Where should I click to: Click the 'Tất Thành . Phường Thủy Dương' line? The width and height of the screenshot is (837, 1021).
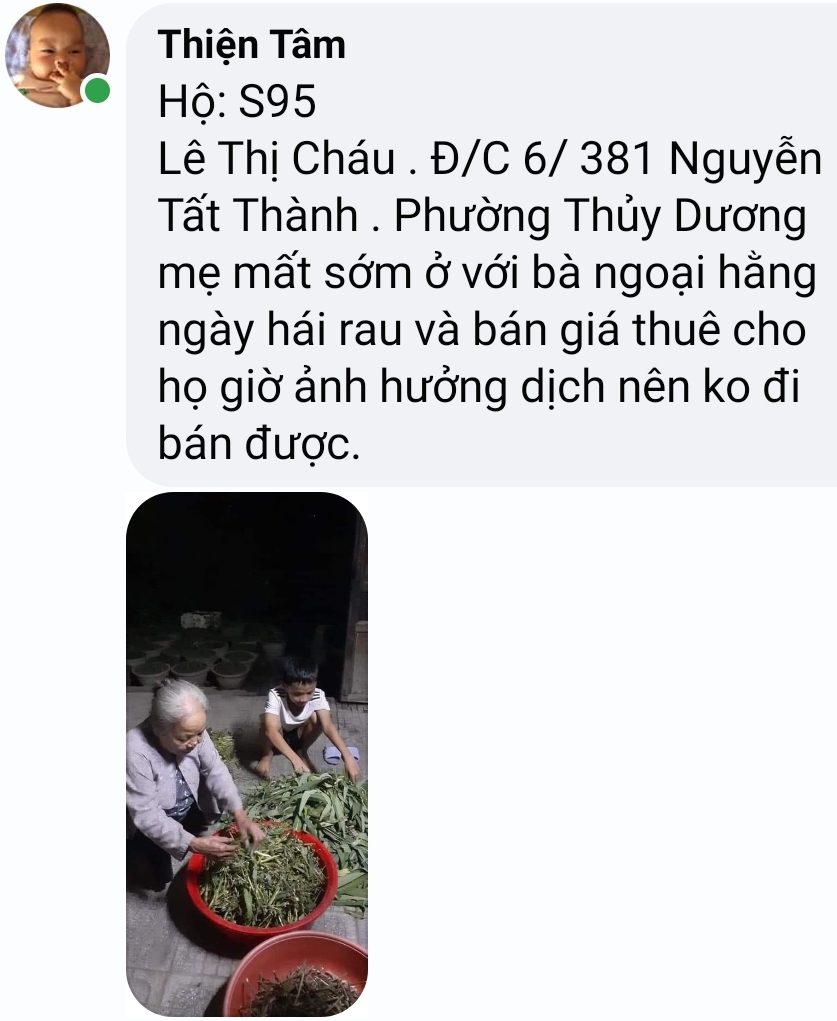pos(483,217)
